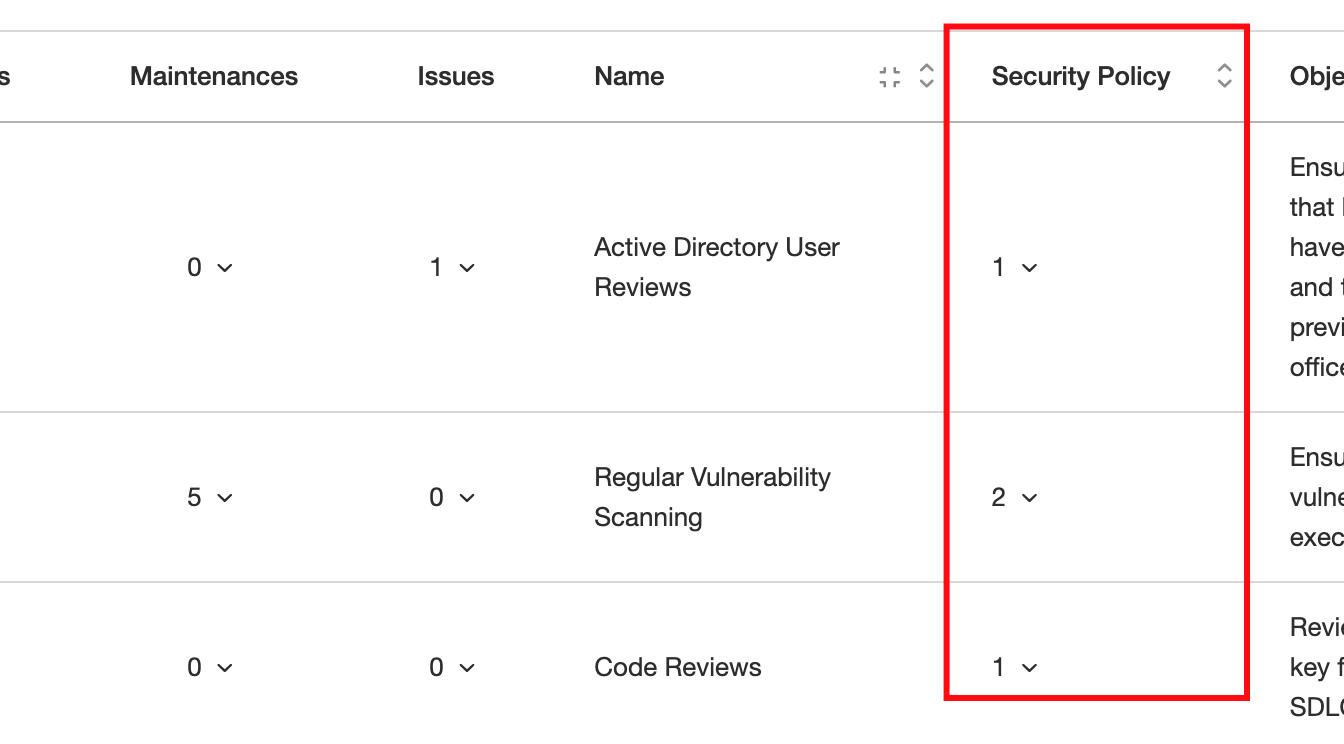Expand Security Policy count for Code Reviews
The image size is (1344, 744).
coord(1015,667)
